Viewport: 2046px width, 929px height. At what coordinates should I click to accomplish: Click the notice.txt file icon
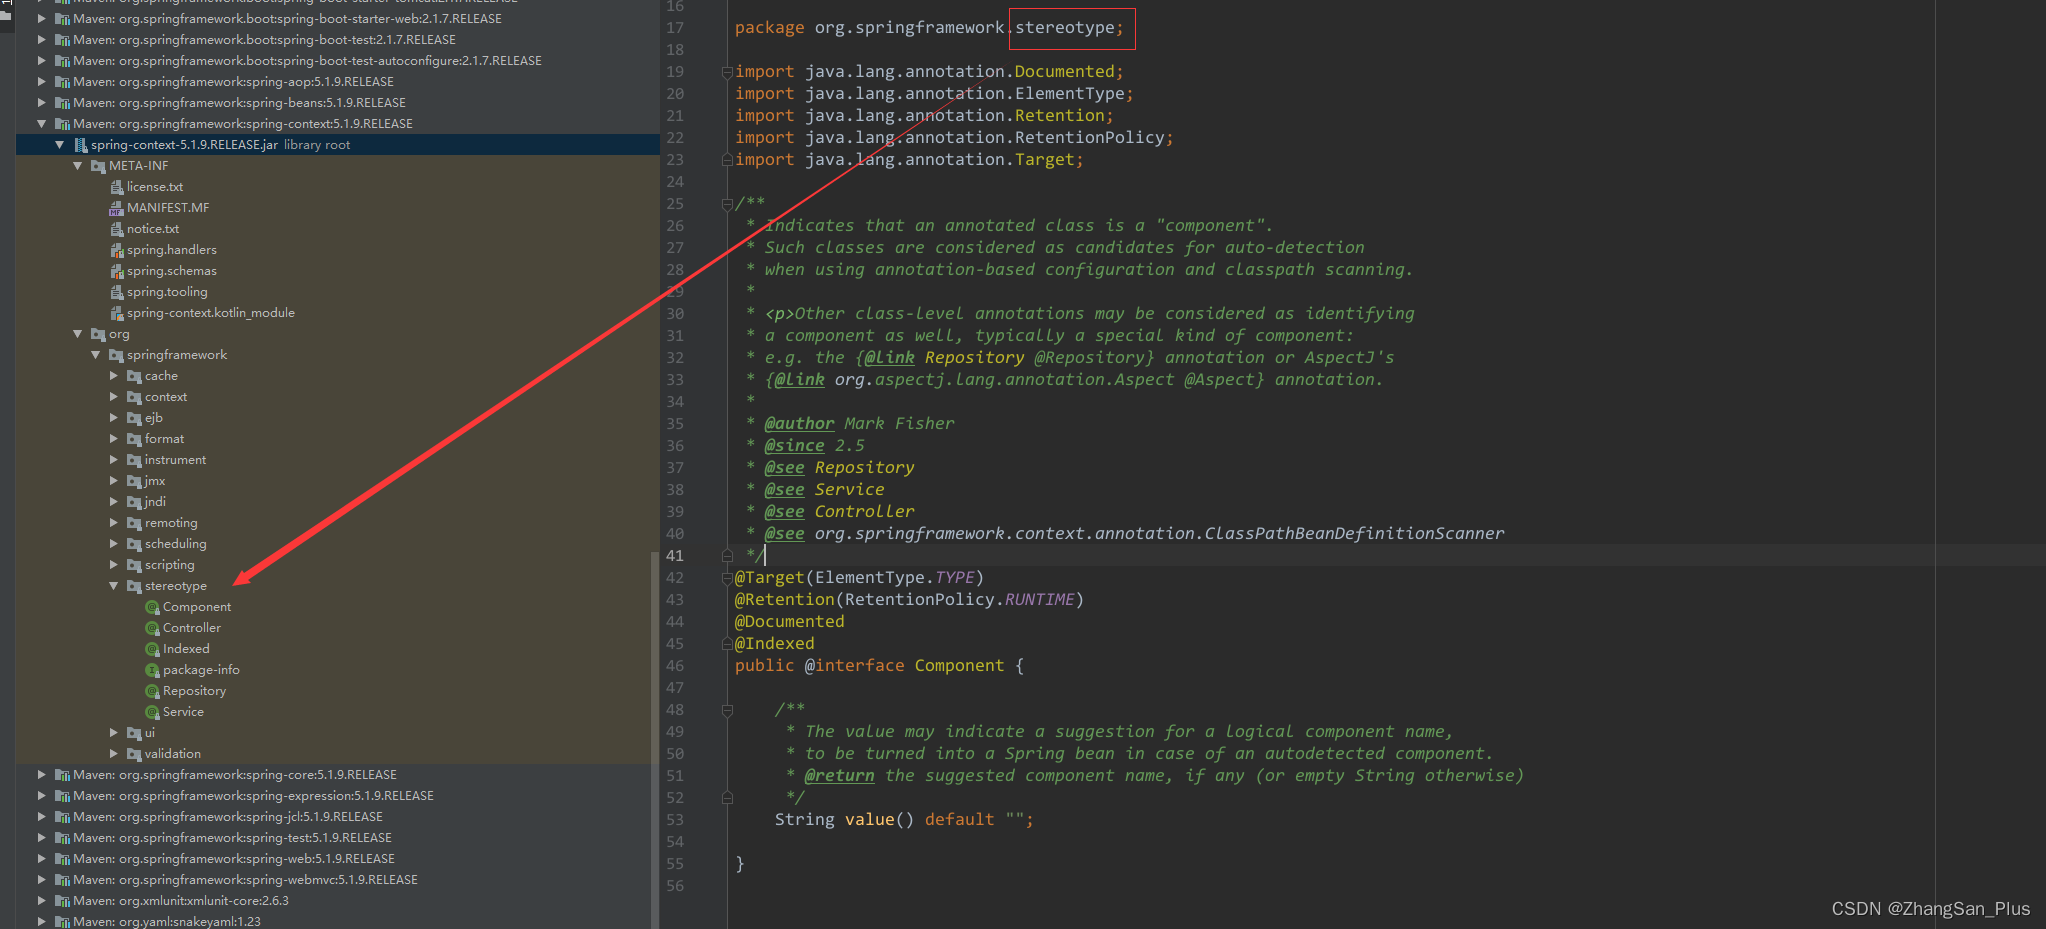116,229
